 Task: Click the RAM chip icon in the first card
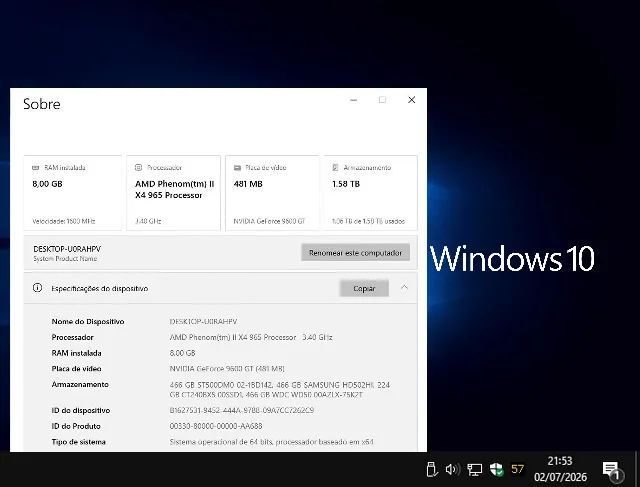coord(36,167)
